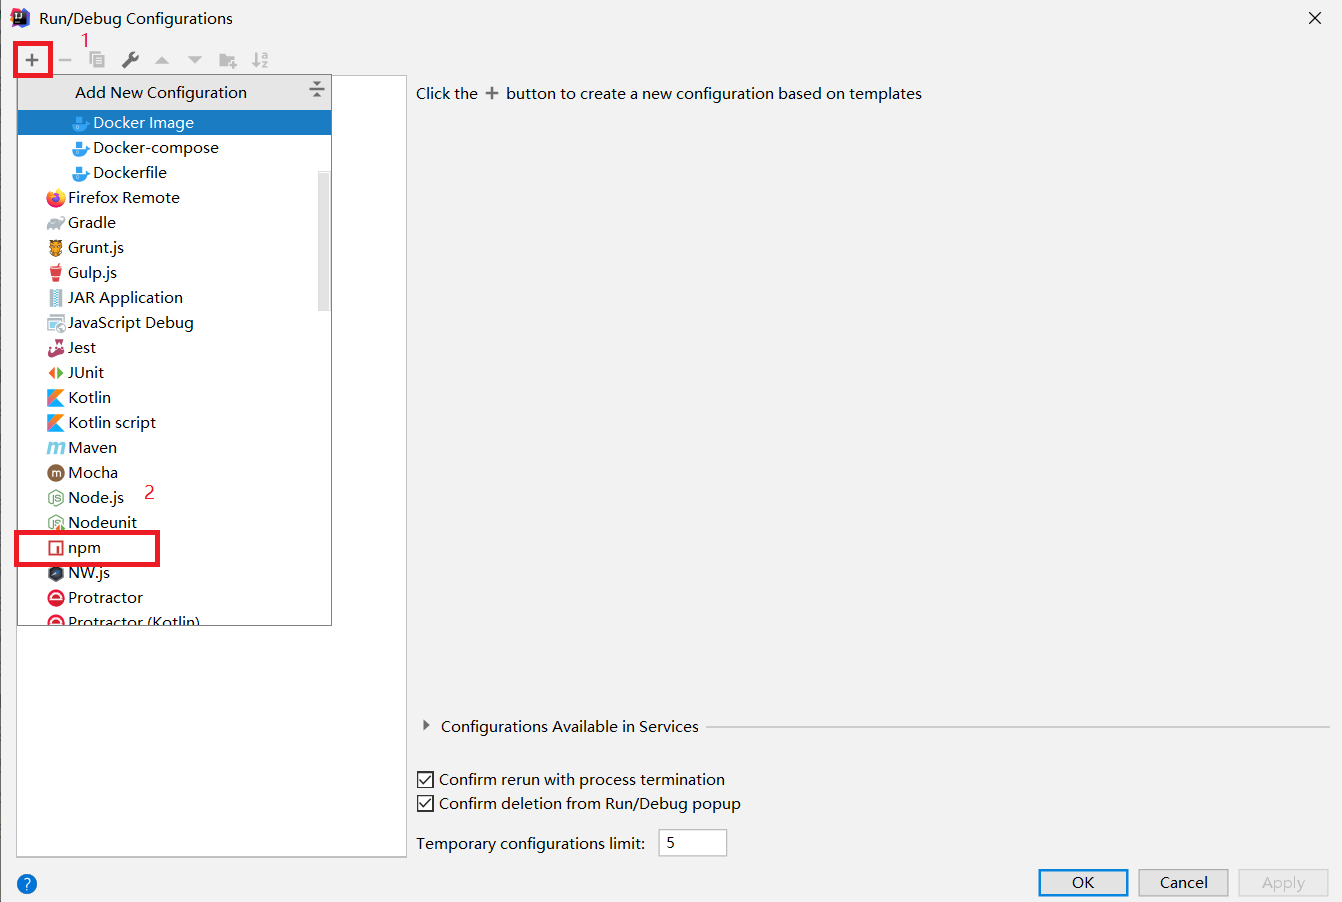
Task: Select the JUnit configuration entry
Action: 174,373
